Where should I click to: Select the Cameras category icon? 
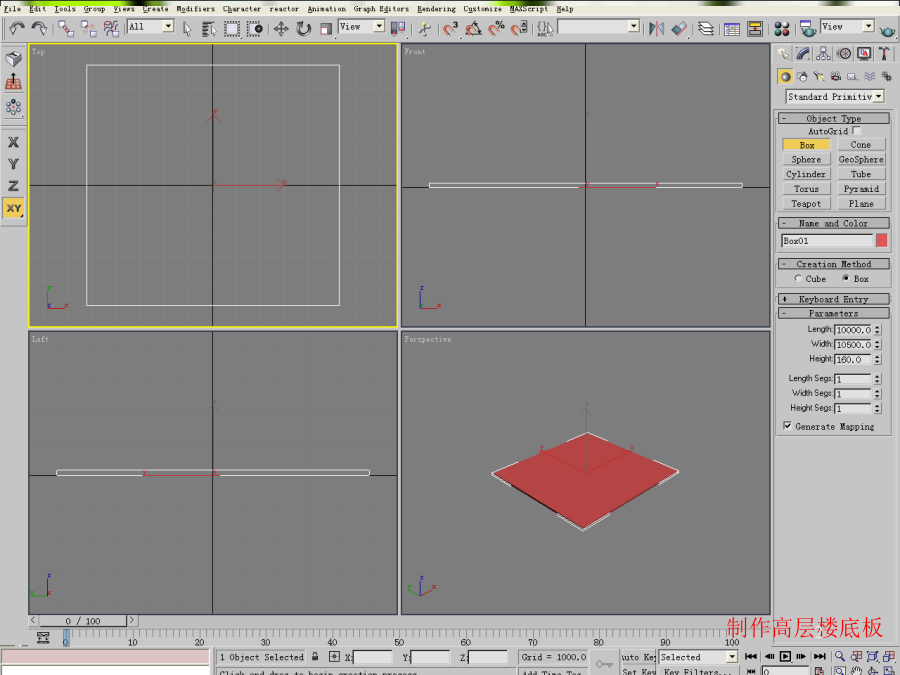[836, 76]
